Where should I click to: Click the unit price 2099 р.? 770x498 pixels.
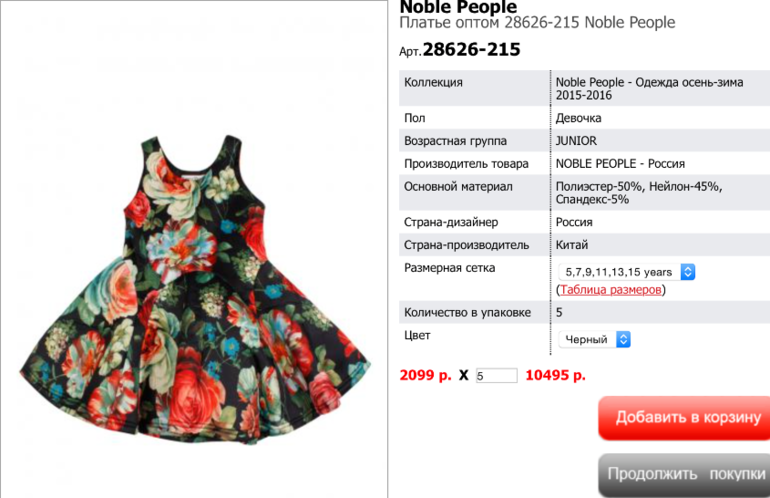[425, 375]
